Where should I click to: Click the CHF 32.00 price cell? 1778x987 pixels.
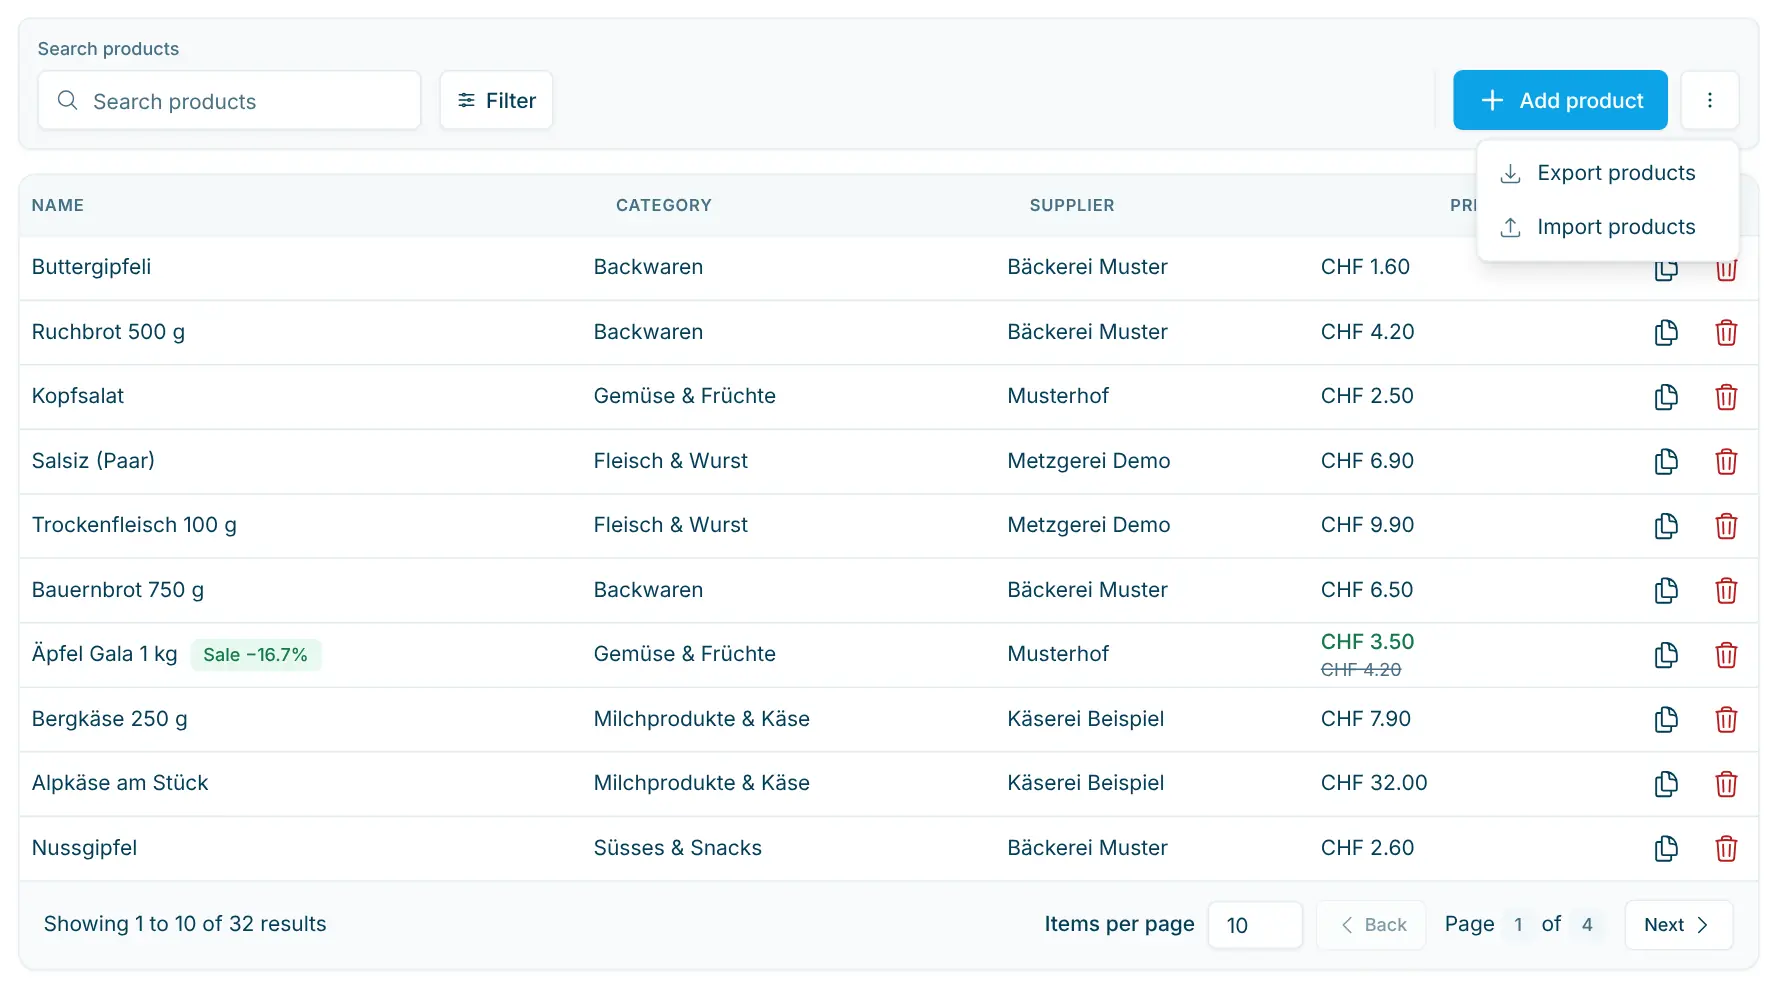tap(1374, 783)
